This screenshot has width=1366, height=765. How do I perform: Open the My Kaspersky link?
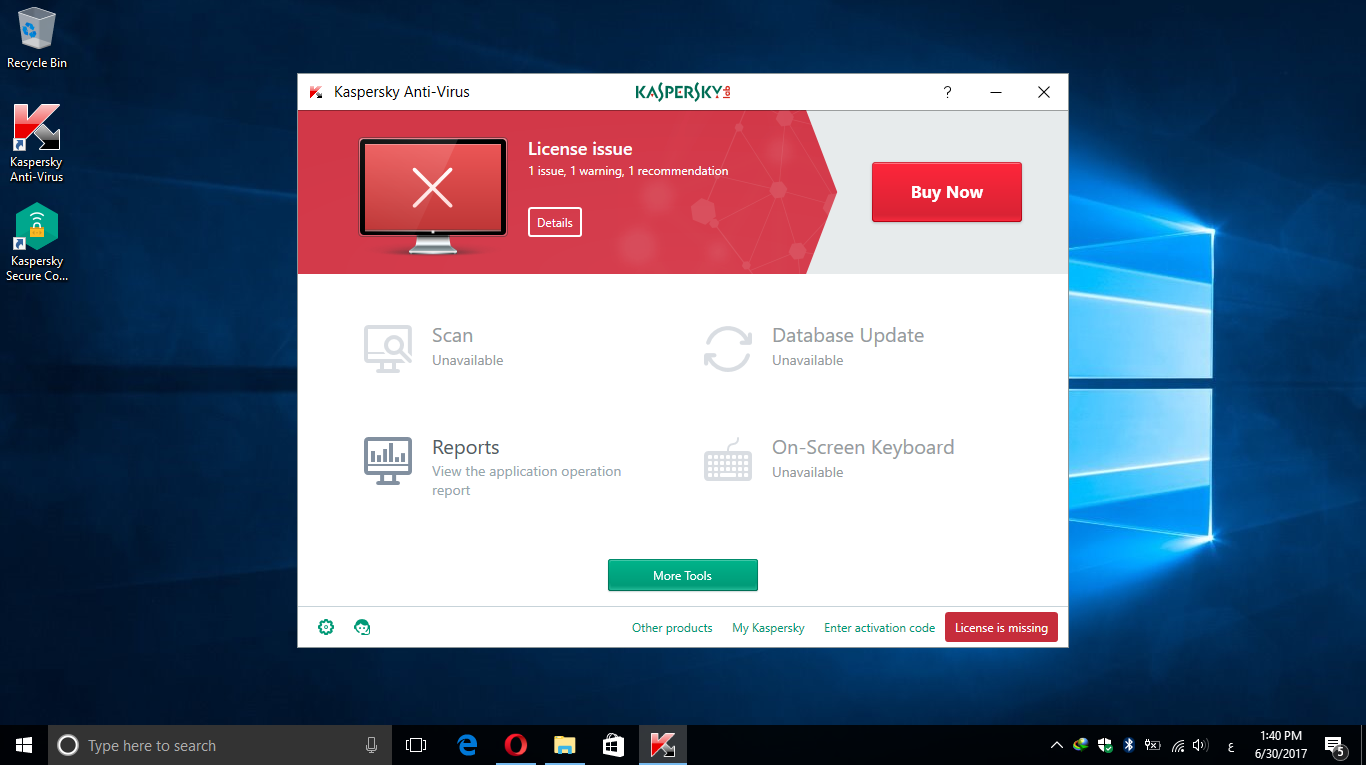coord(768,628)
